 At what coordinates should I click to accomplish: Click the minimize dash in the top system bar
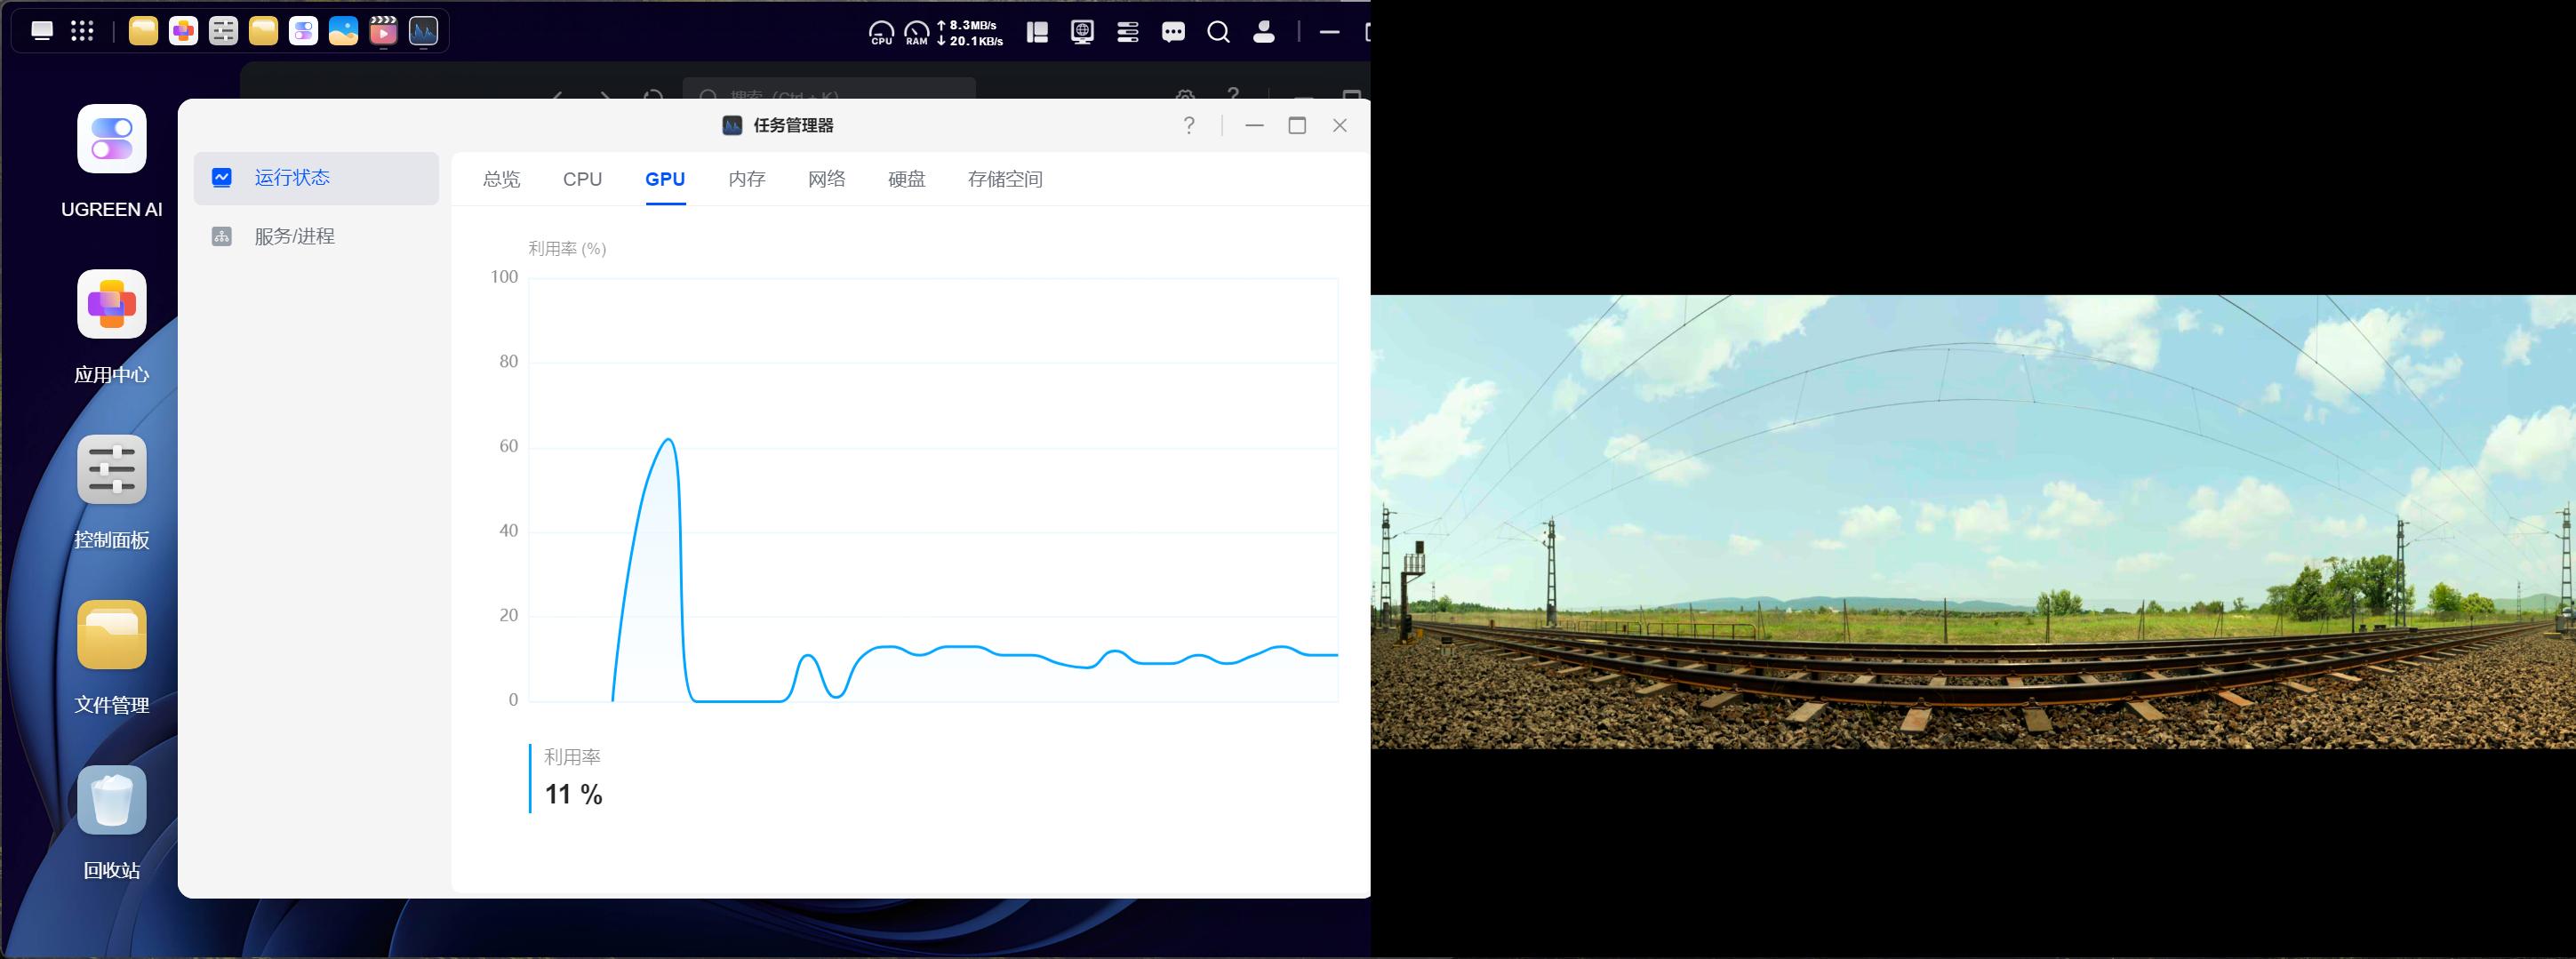pyautogui.click(x=1329, y=32)
